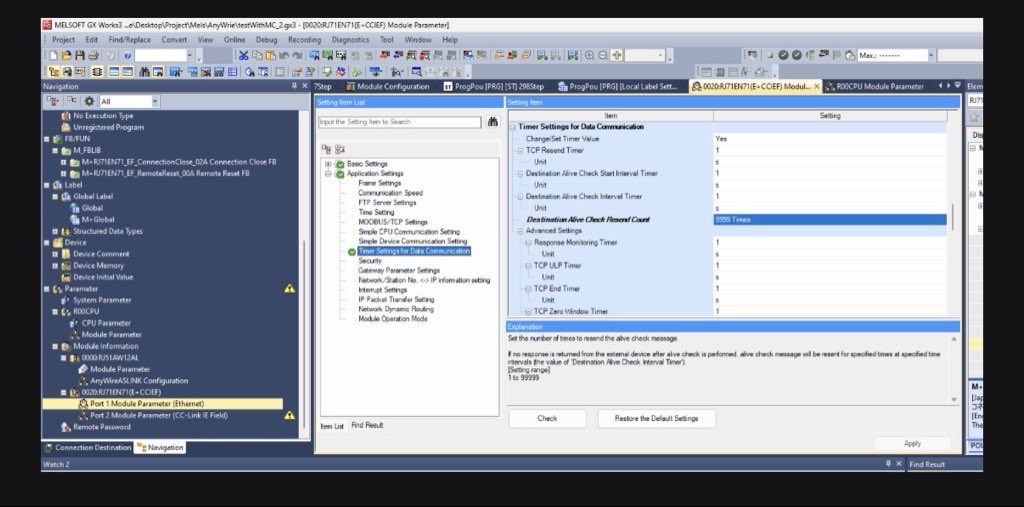Image resolution: width=1024 pixels, height=507 pixels.
Task: Click the first toolbar icon in second row
Action: click(x=54, y=72)
